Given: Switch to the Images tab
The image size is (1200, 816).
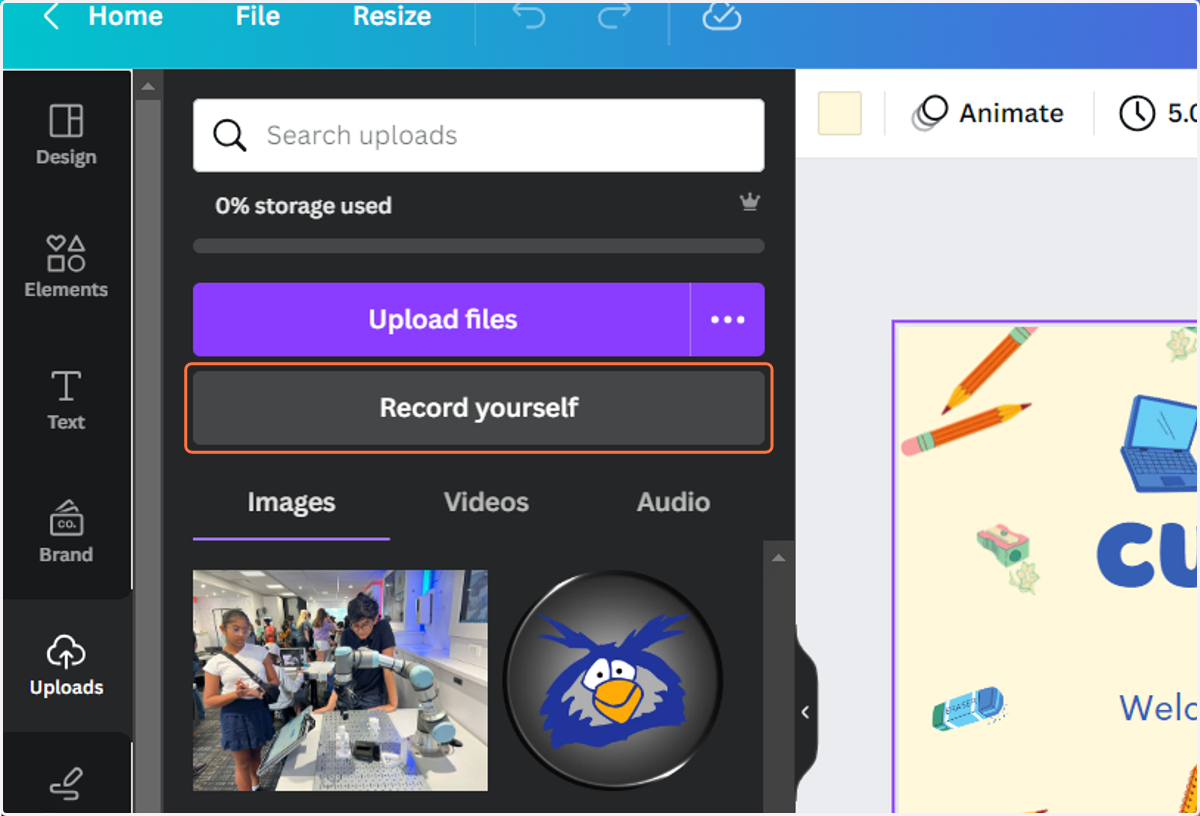Looking at the screenshot, I should coord(291,502).
